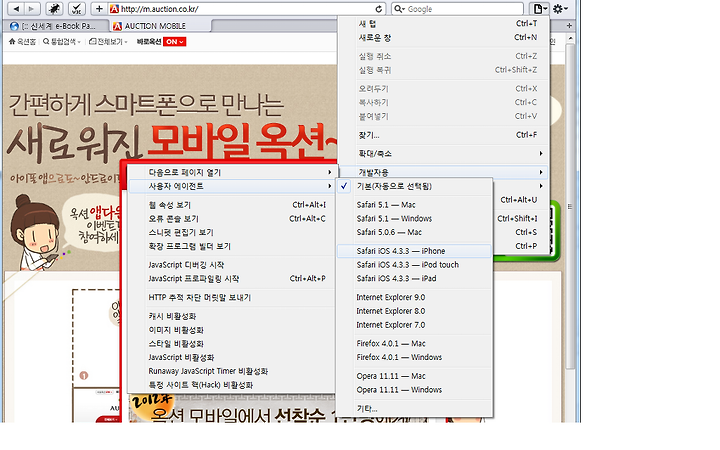Select Safari 5.0.6 — Mac agent
Screen dimensions: 720x450
415,232
